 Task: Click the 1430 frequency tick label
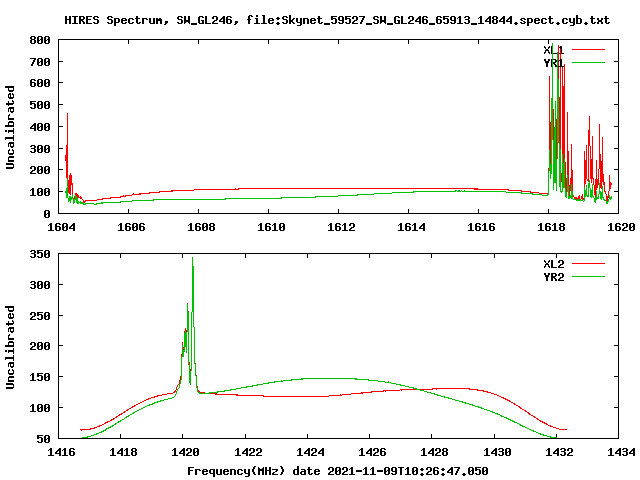[497, 452]
